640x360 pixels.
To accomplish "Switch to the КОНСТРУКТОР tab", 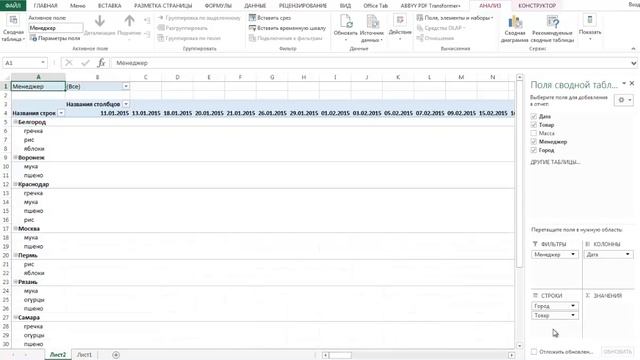I will pyautogui.click(x=537, y=6).
